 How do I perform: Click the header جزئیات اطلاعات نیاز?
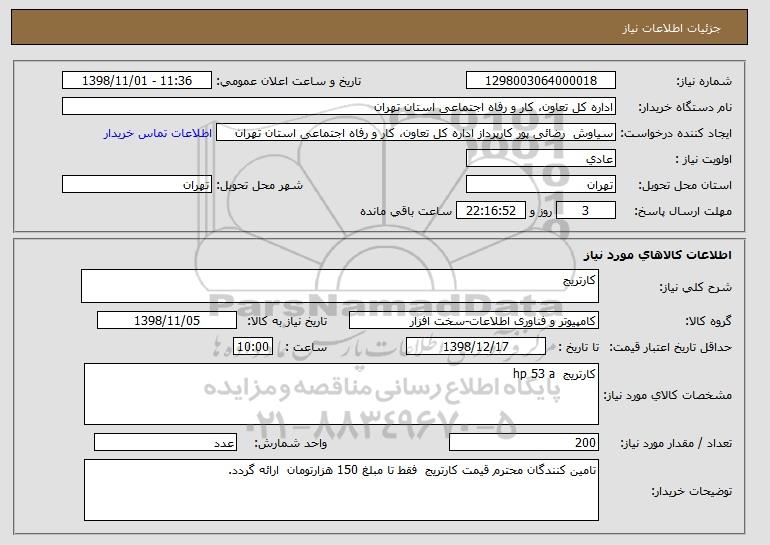point(671,28)
